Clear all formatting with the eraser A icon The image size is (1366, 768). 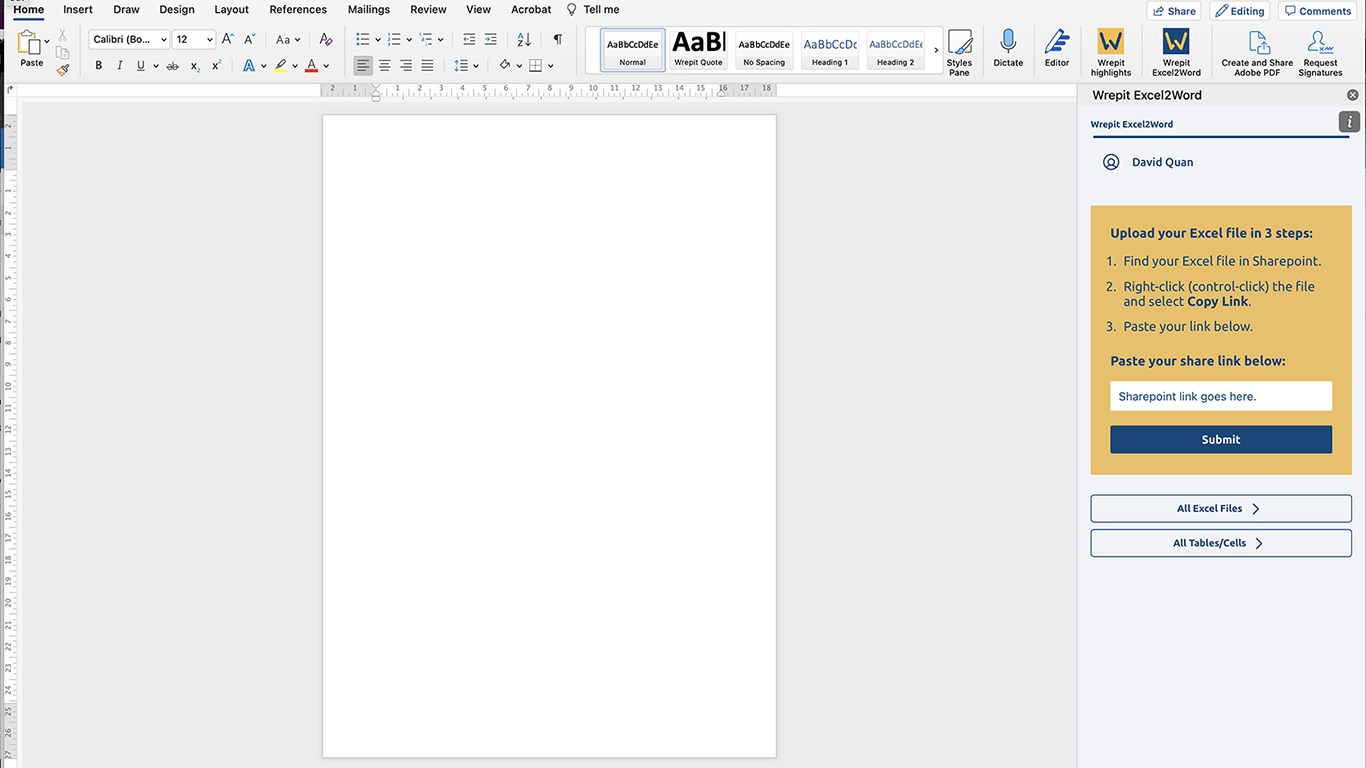[325, 39]
